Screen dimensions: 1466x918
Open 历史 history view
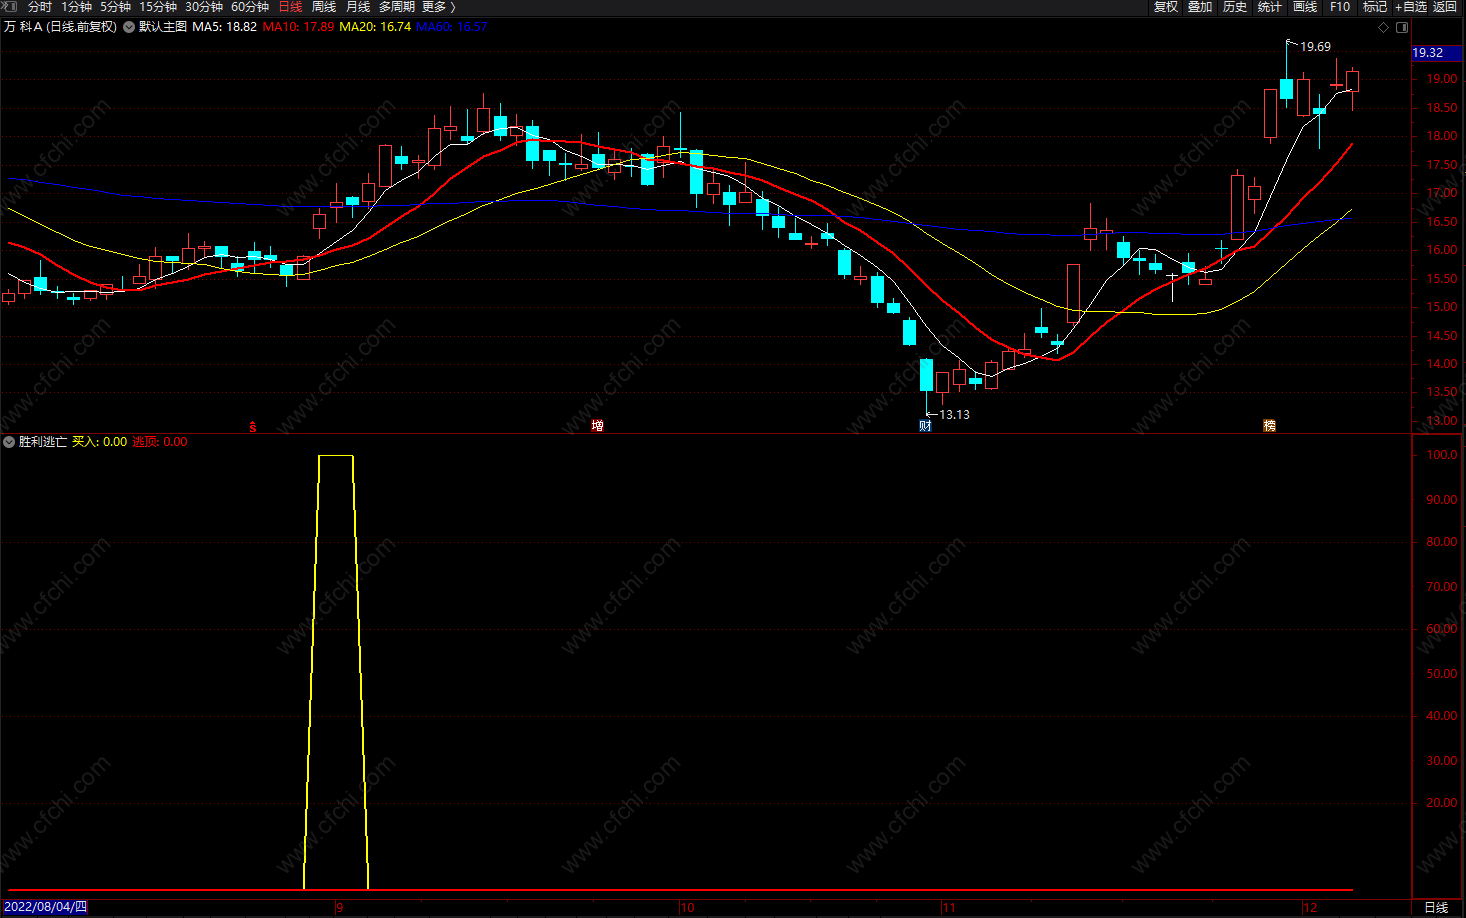click(x=1235, y=6)
